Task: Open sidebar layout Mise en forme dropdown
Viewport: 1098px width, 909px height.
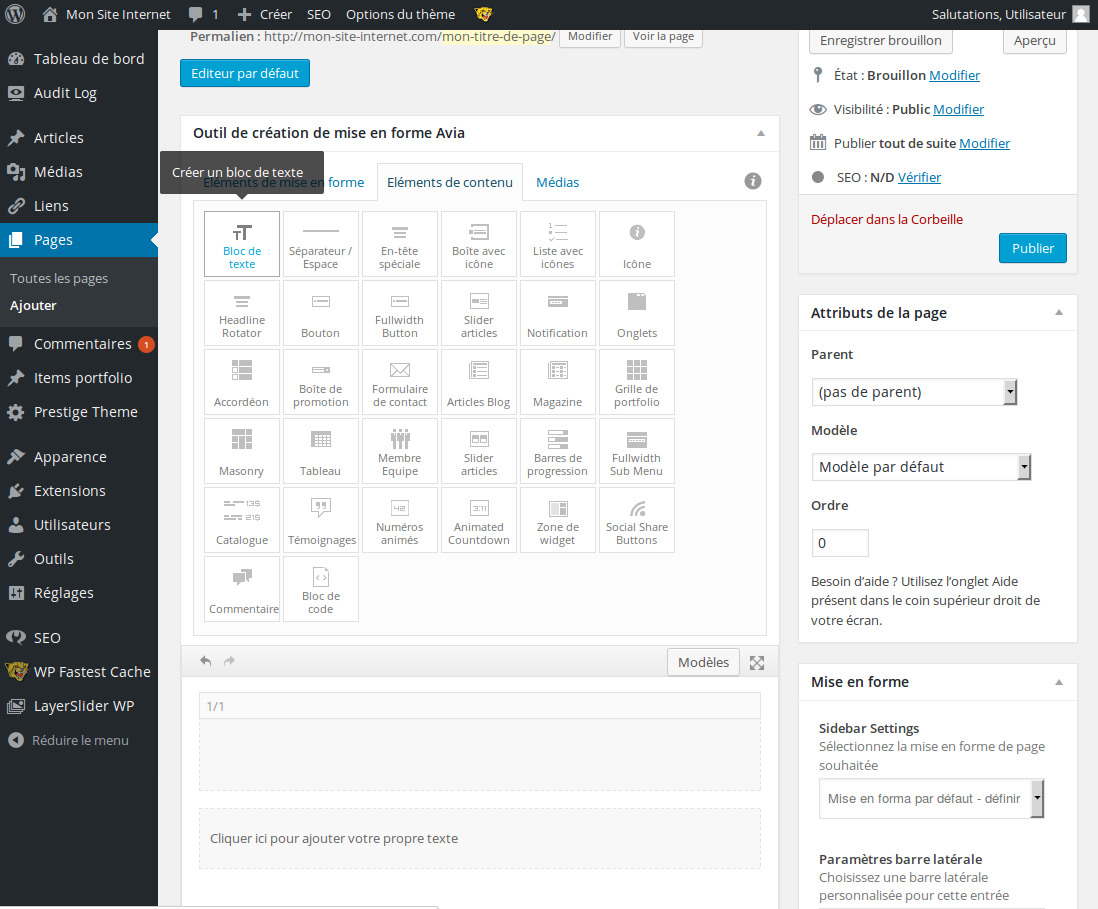Action: pyautogui.click(x=931, y=798)
